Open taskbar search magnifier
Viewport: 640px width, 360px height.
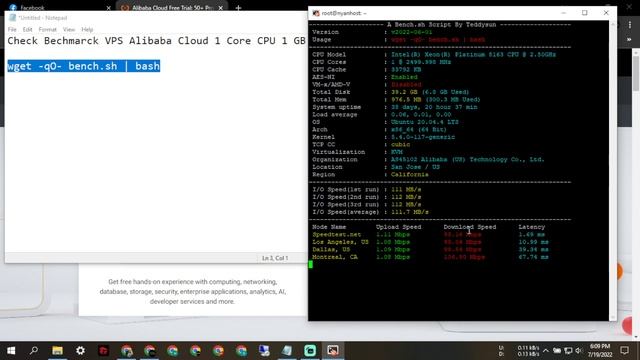[x=34, y=351]
